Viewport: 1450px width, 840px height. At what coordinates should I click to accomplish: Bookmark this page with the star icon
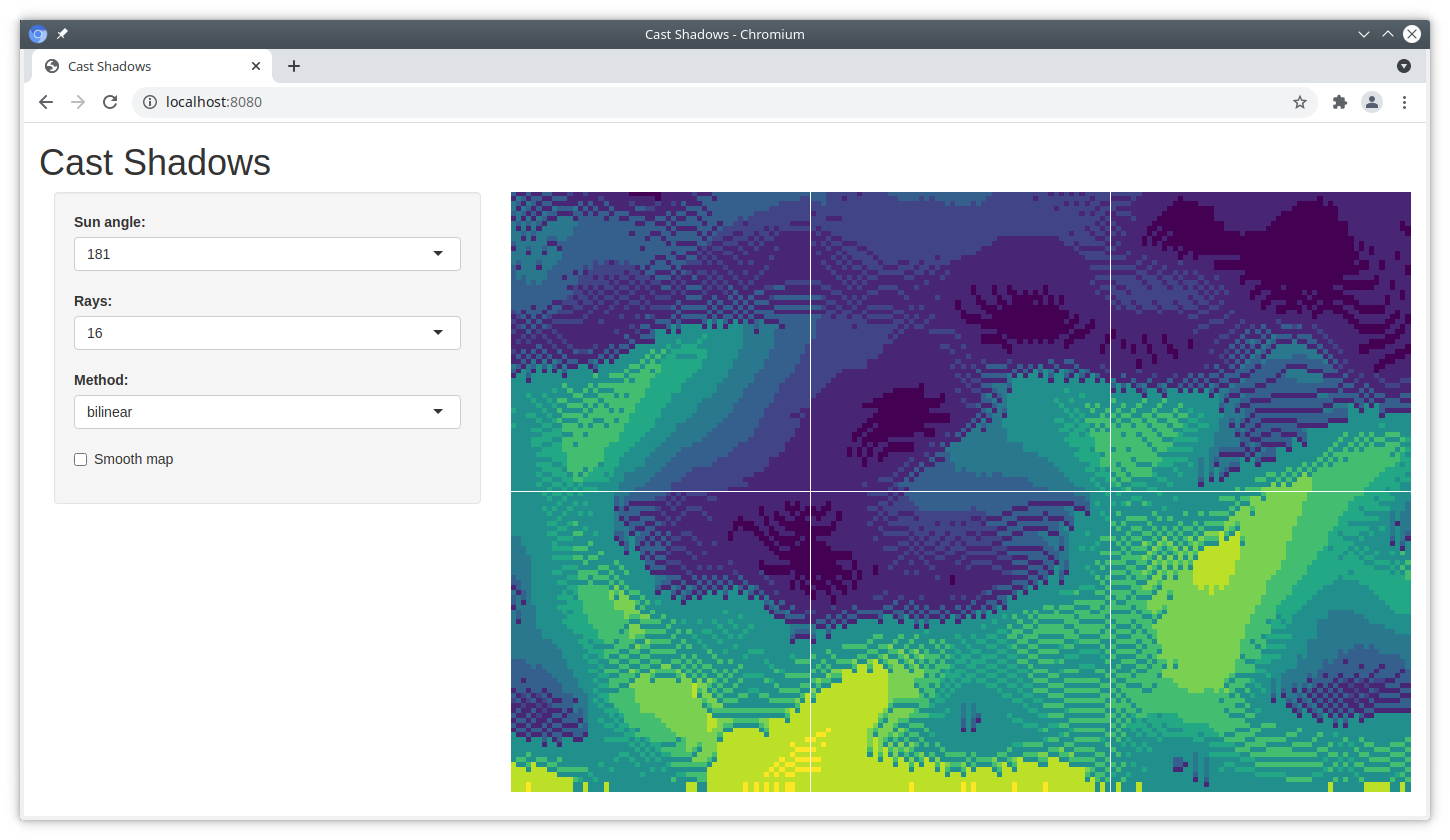[1299, 102]
